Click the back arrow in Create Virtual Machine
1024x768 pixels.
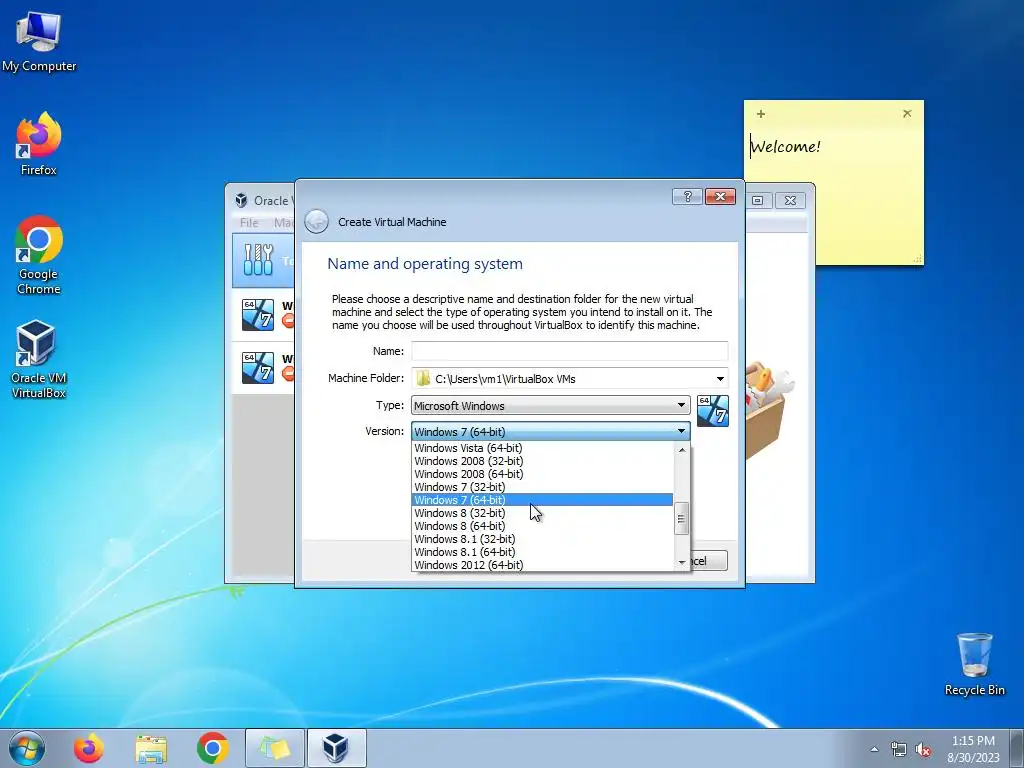pyautogui.click(x=317, y=221)
